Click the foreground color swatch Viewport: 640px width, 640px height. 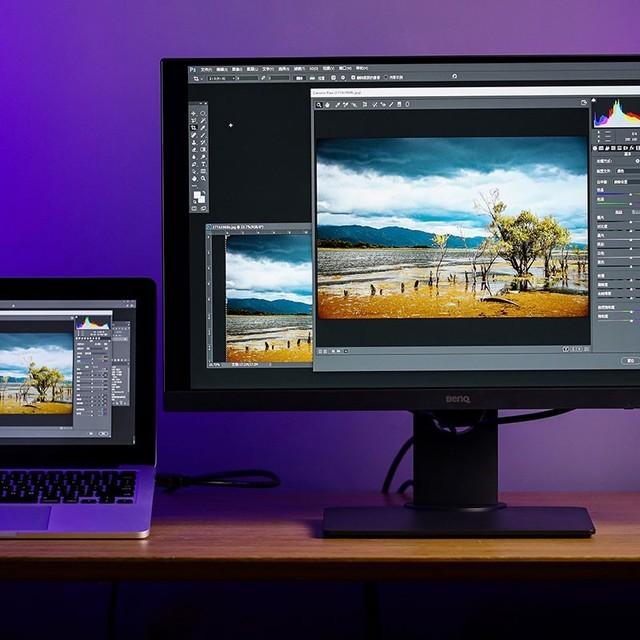tap(197, 195)
